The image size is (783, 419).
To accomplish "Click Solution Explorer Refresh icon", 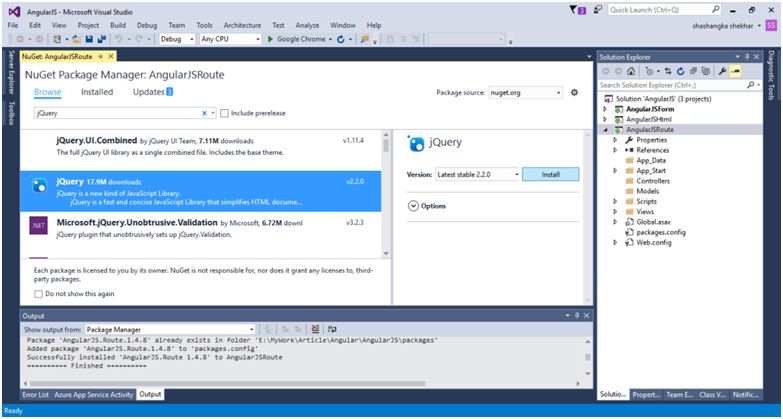I will (680, 71).
